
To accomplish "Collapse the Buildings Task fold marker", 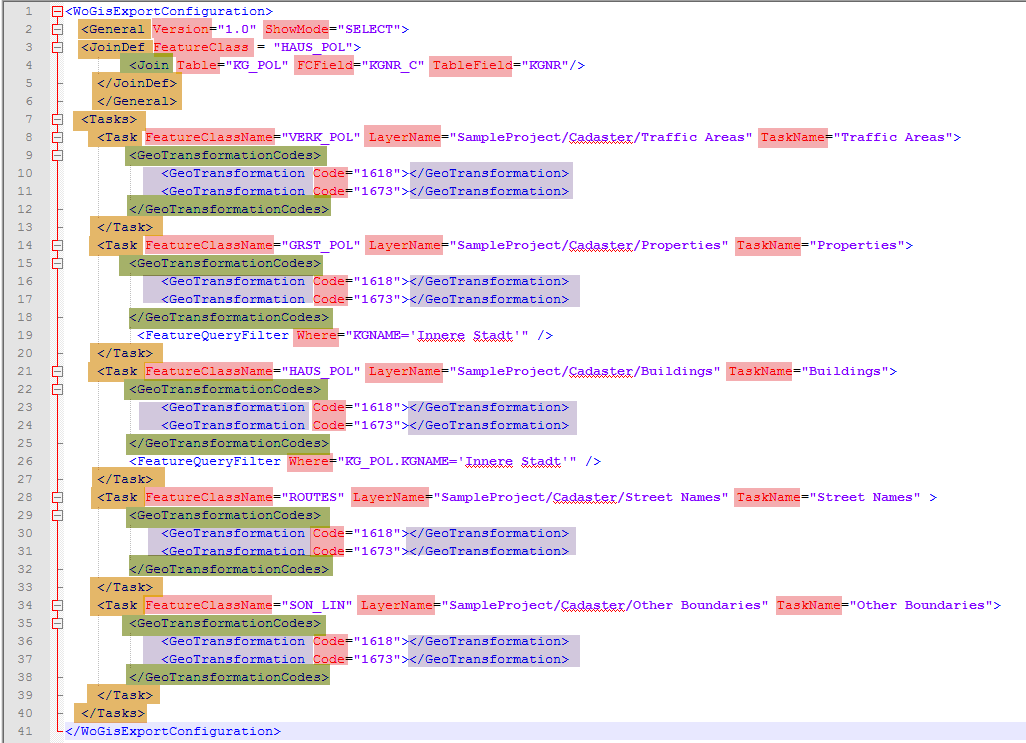I will 57,372.
